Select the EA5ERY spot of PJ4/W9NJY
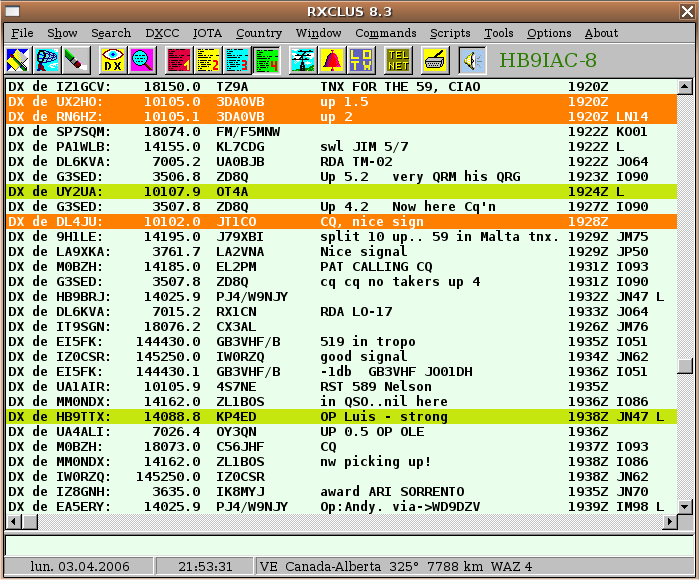This screenshot has width=699, height=580. pyautogui.click(x=341, y=506)
